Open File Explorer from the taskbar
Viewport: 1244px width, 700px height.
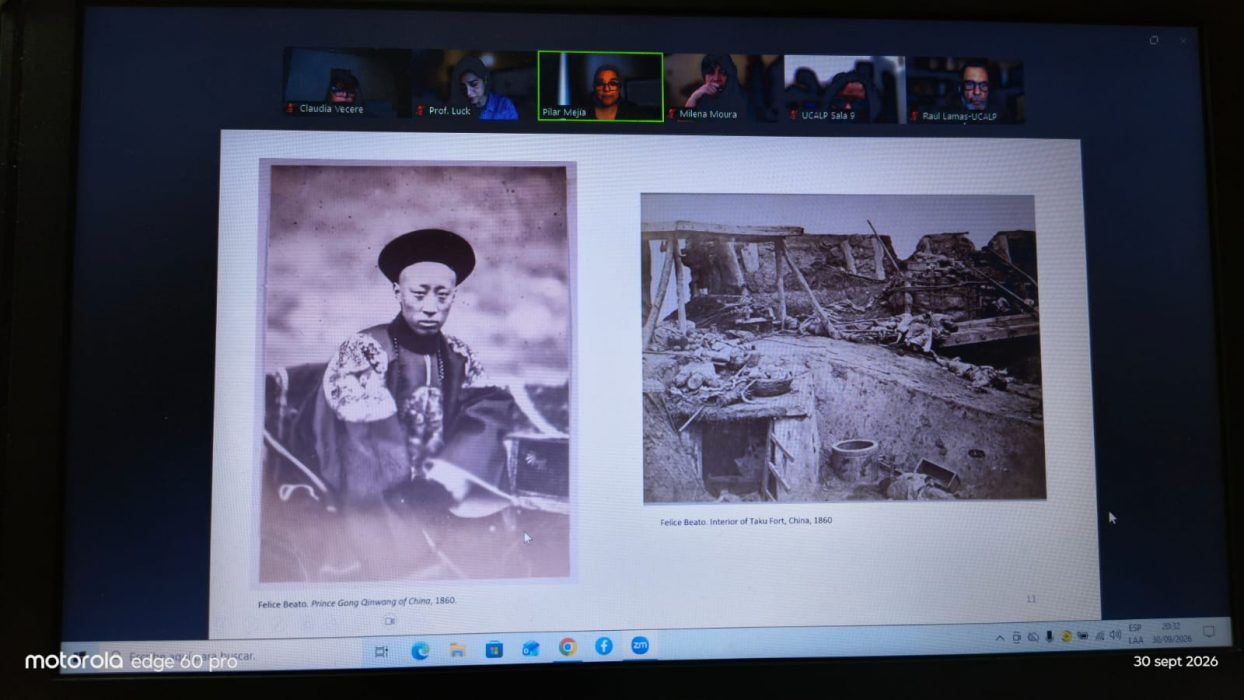457,650
